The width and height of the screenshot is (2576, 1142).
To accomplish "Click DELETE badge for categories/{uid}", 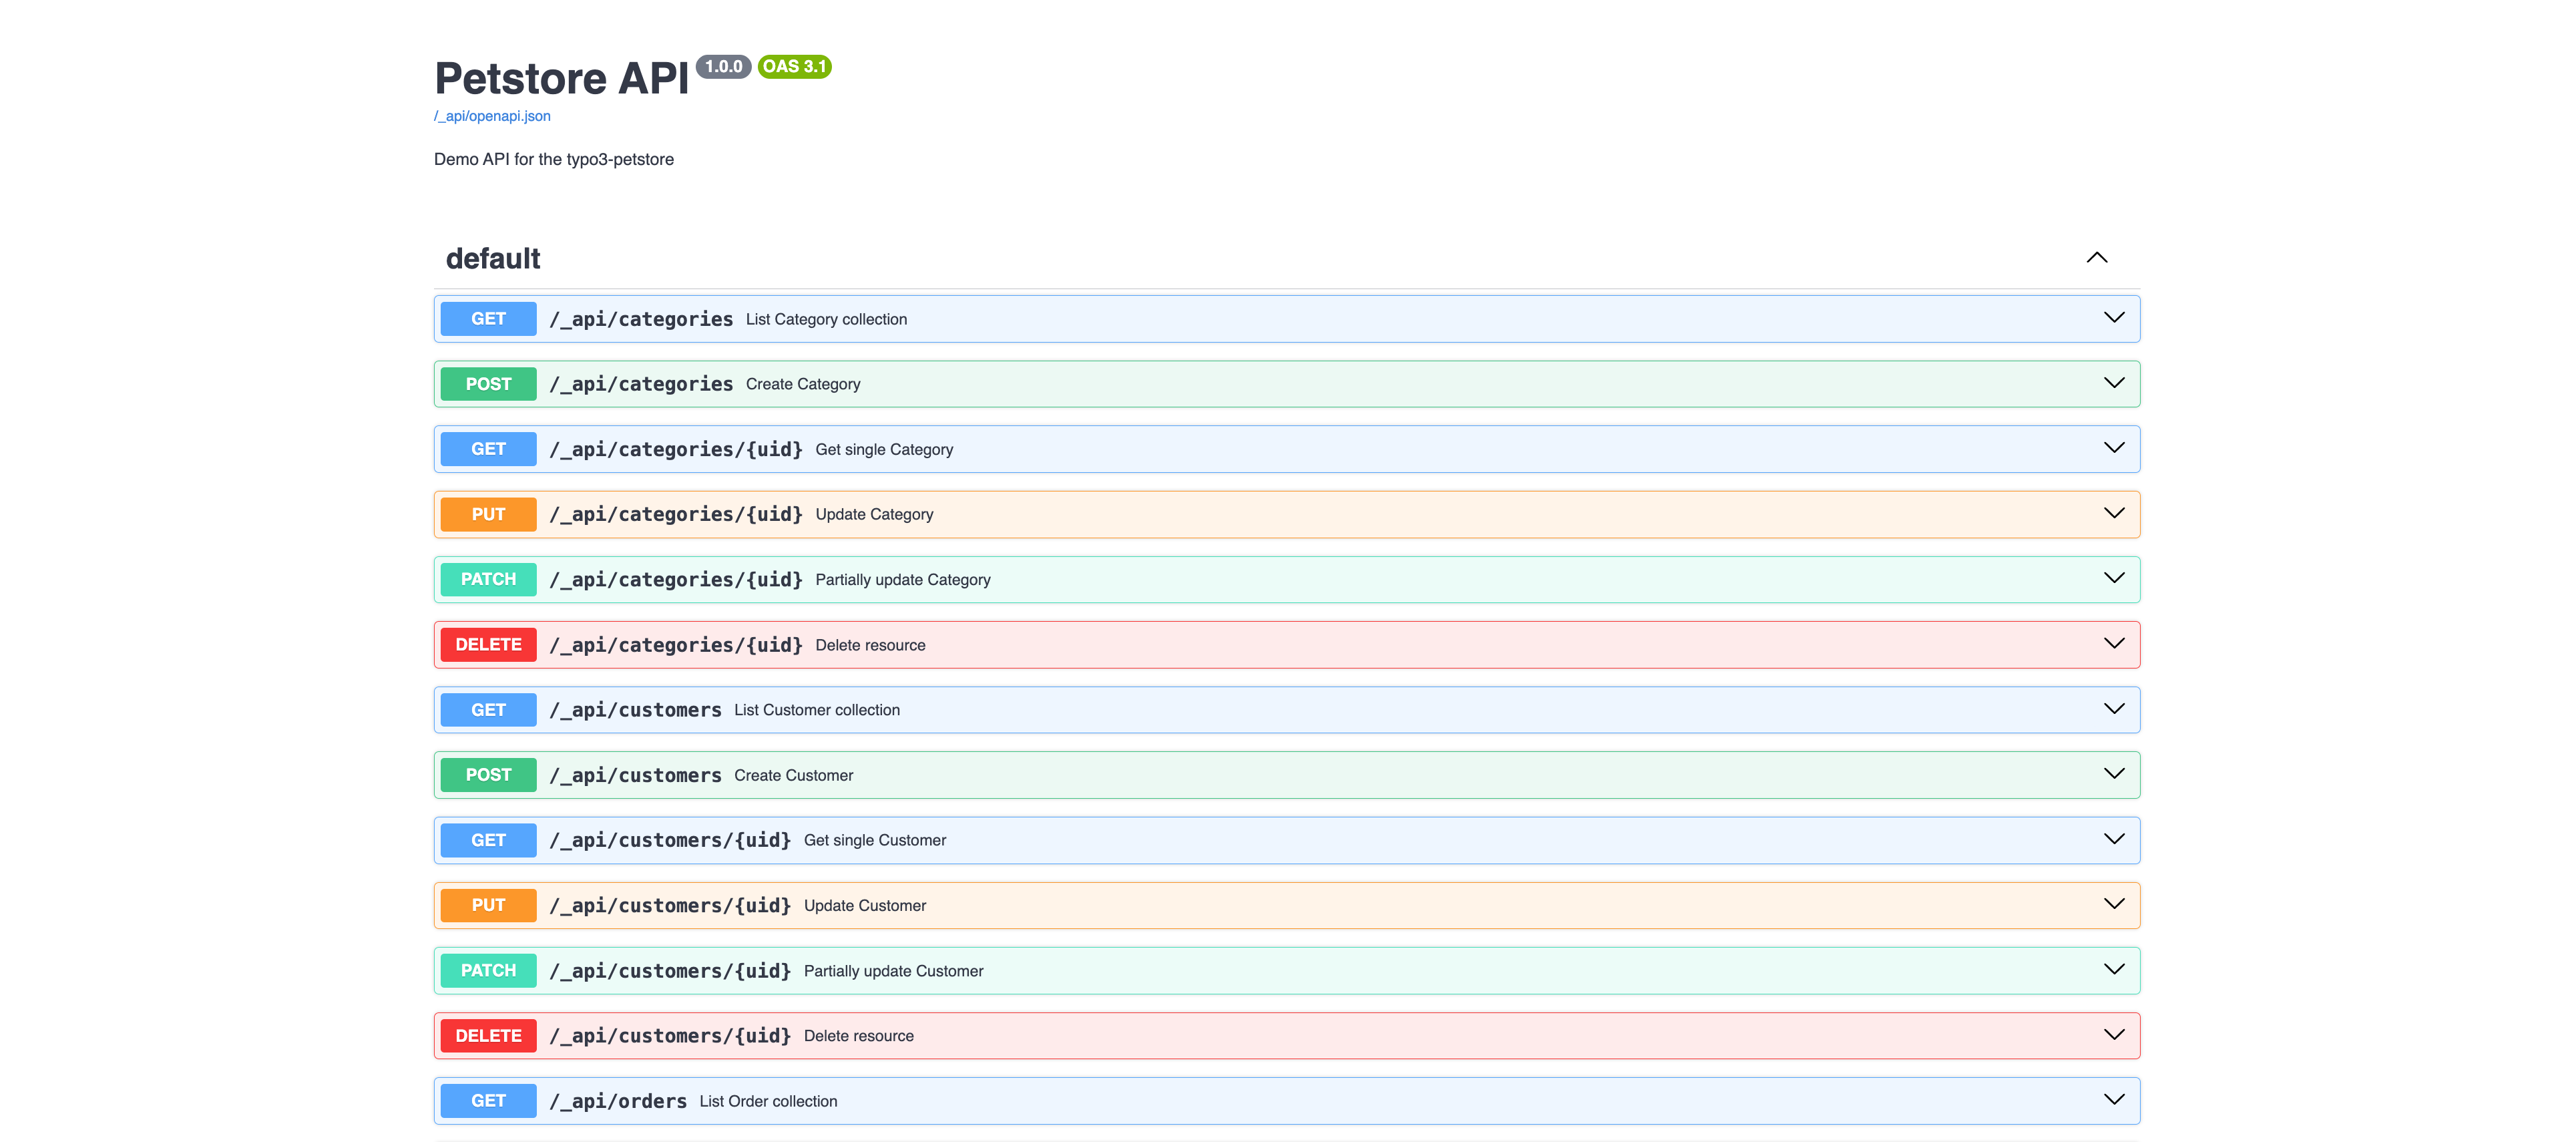I will point(488,645).
